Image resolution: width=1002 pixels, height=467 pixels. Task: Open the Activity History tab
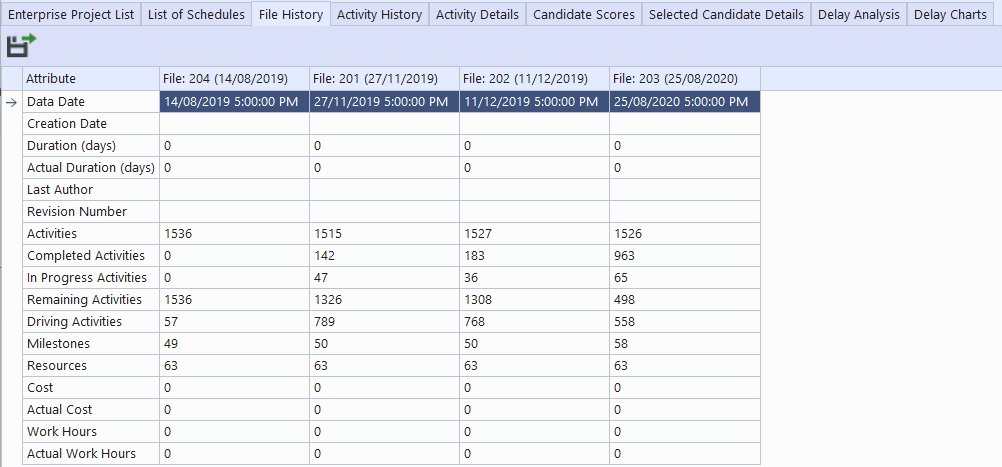click(379, 14)
